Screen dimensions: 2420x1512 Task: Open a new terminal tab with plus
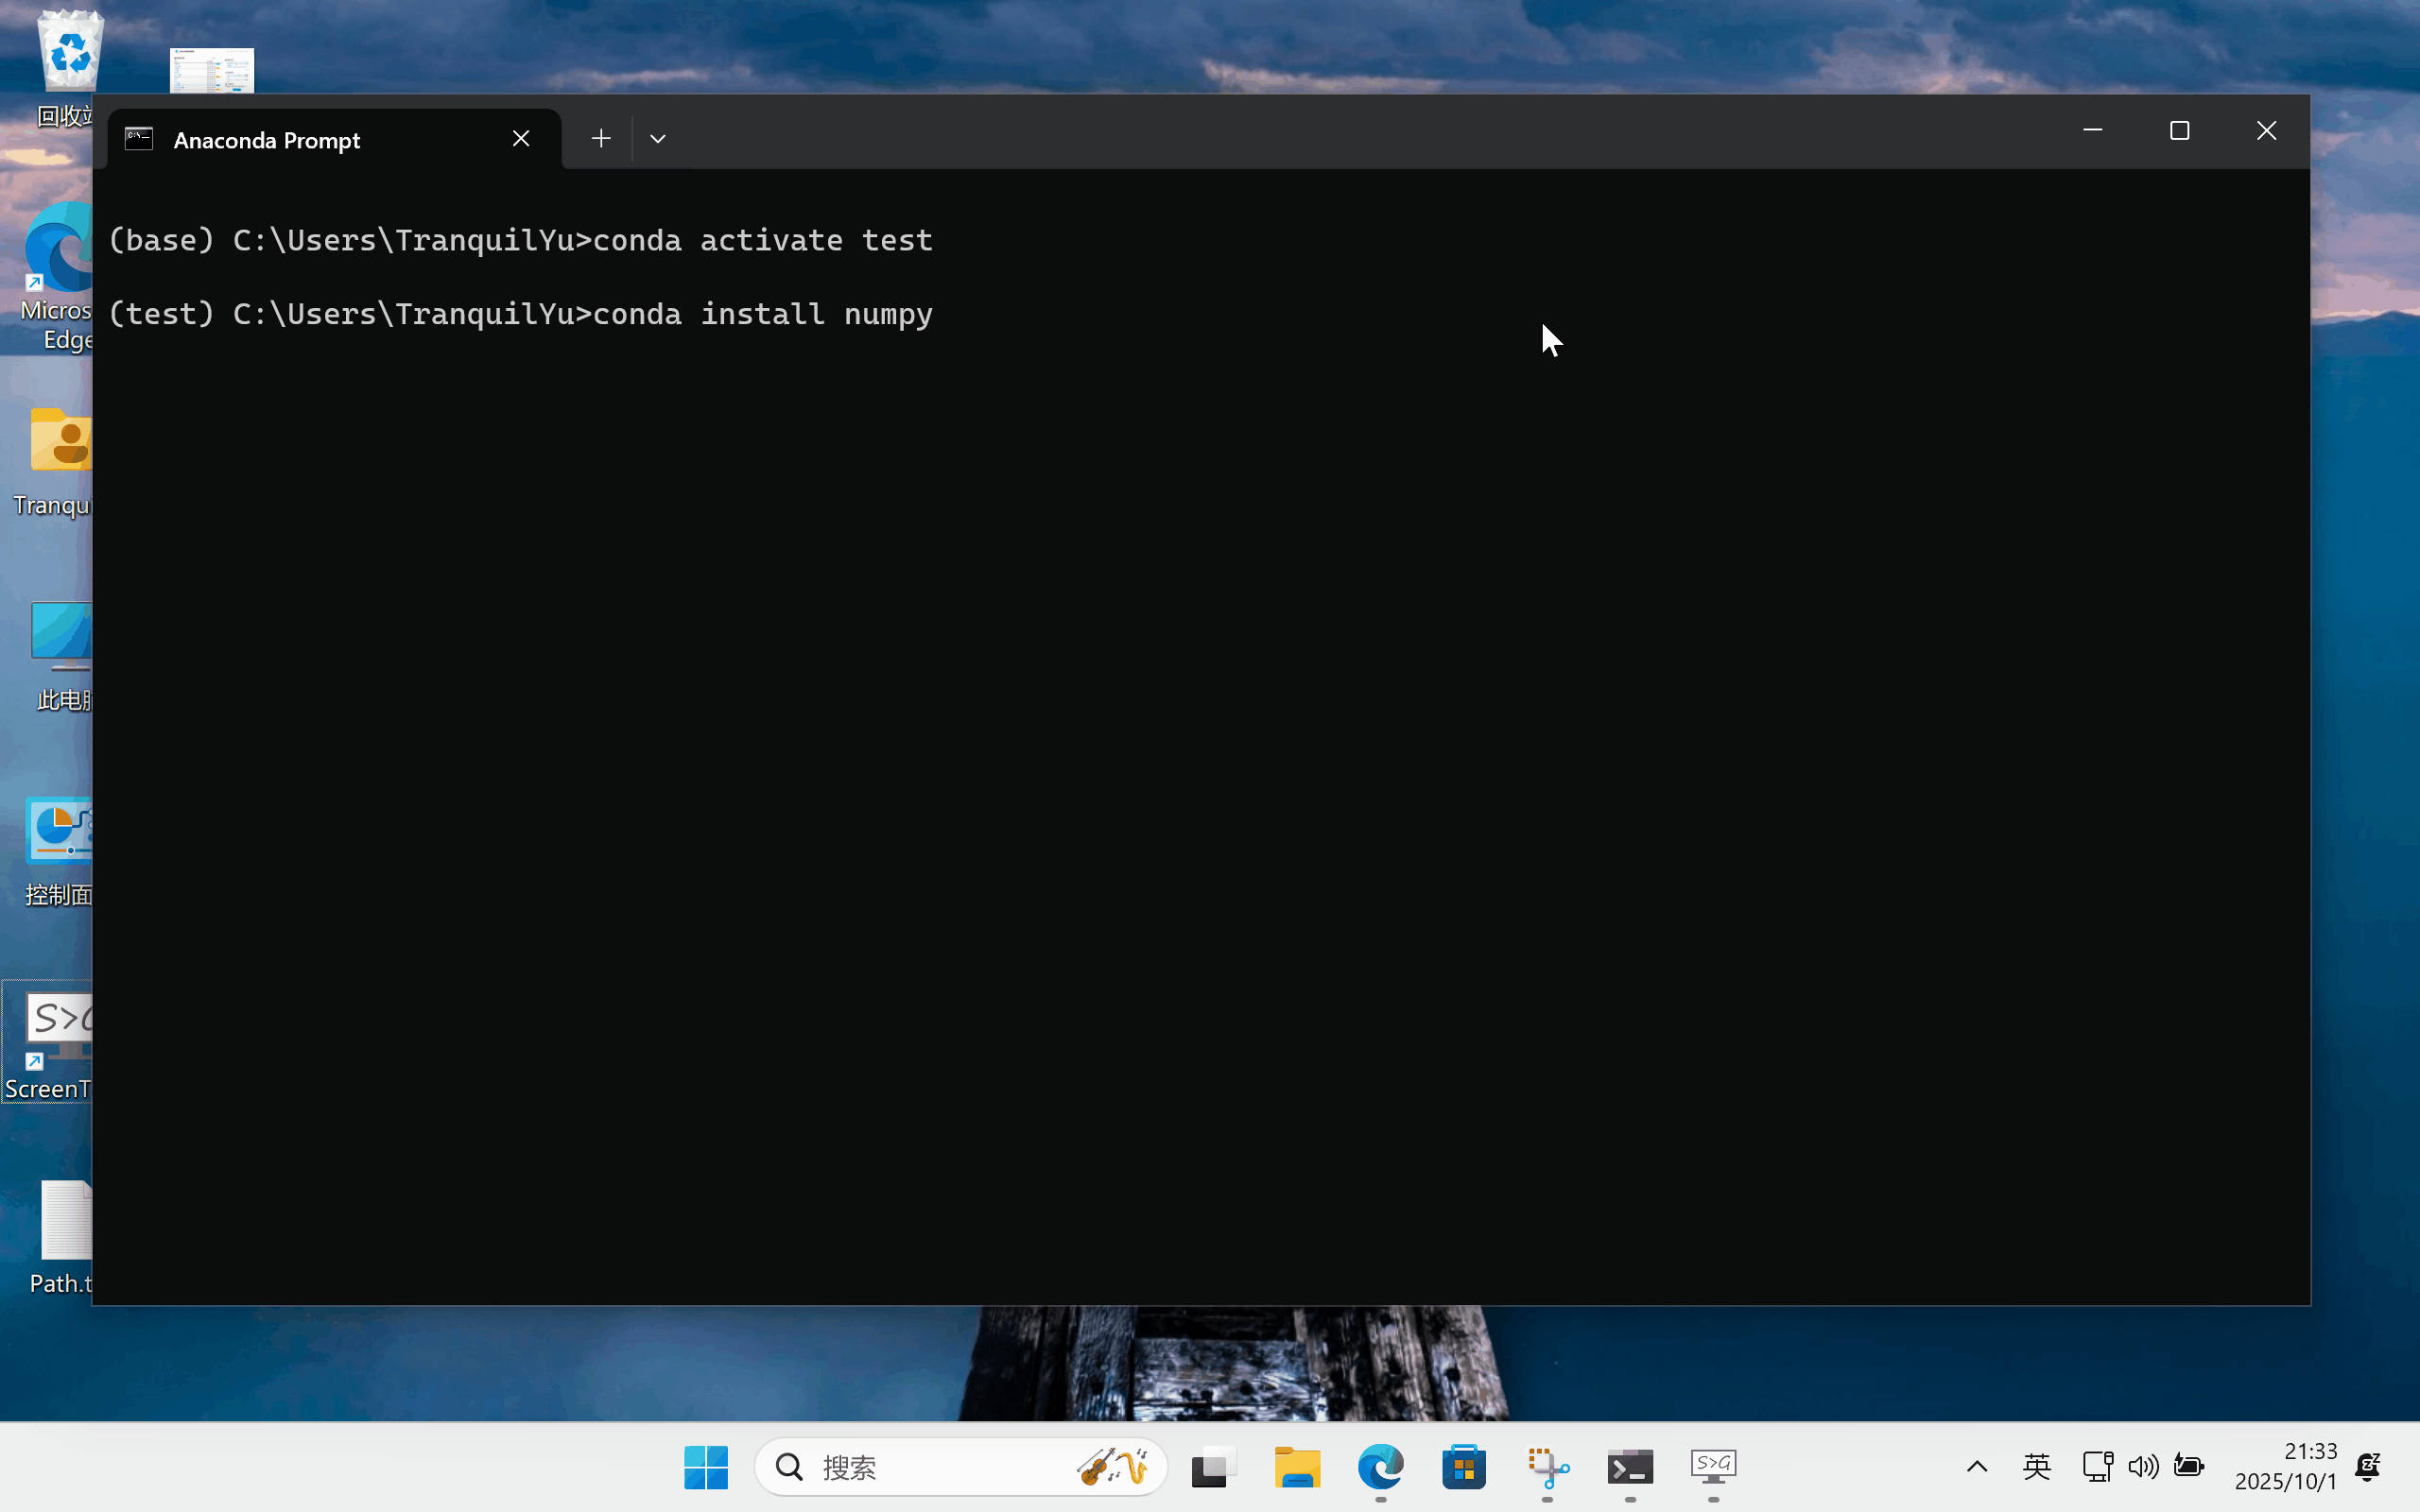coord(600,139)
